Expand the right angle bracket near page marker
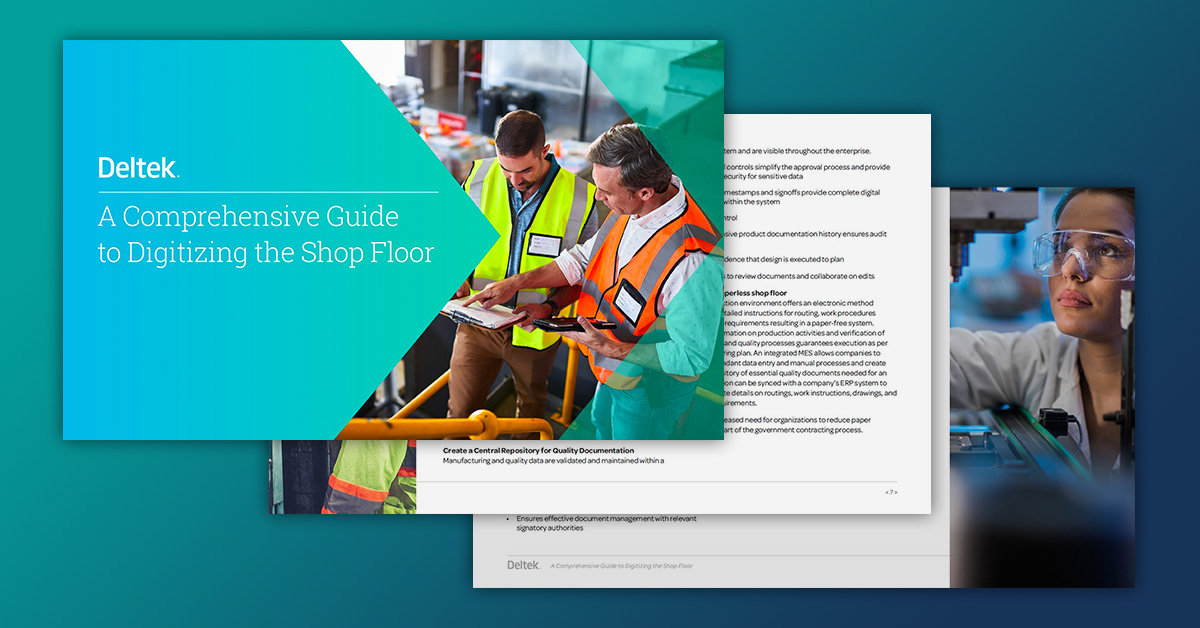Screen dimensions: 1200x628 point(898,492)
